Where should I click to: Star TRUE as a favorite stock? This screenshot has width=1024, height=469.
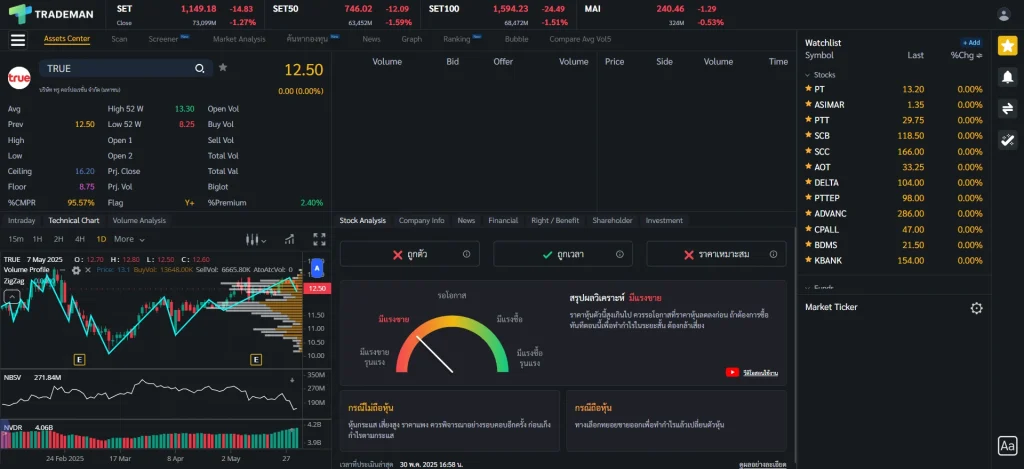point(223,68)
